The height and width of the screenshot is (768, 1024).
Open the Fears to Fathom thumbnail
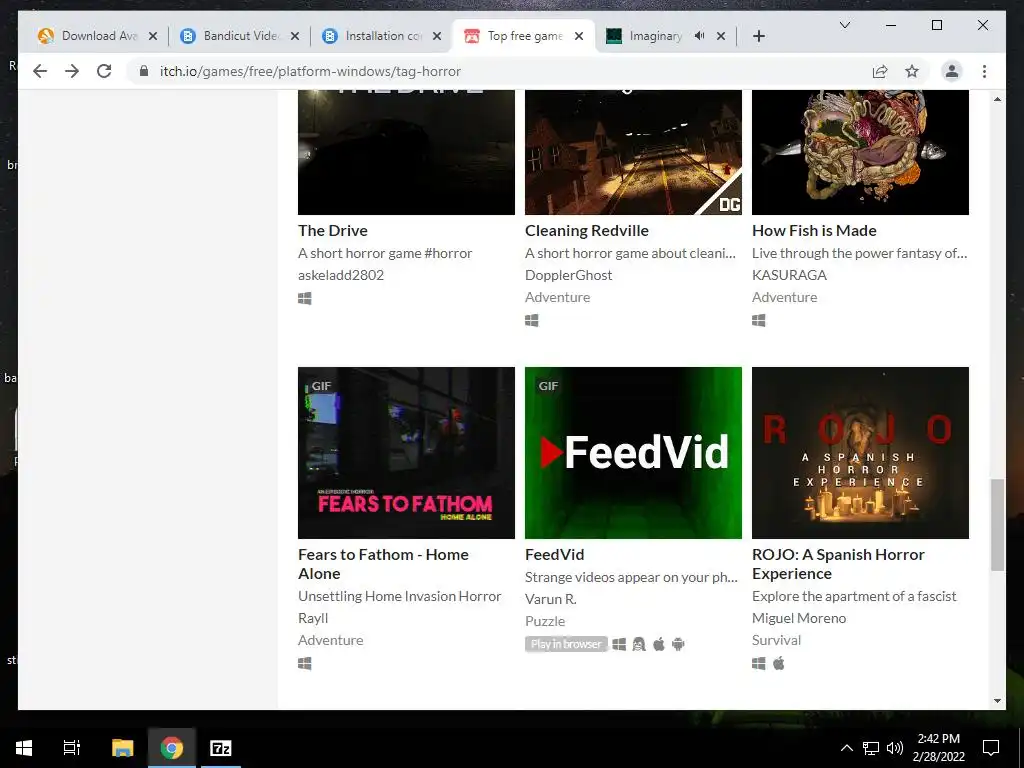click(x=406, y=453)
